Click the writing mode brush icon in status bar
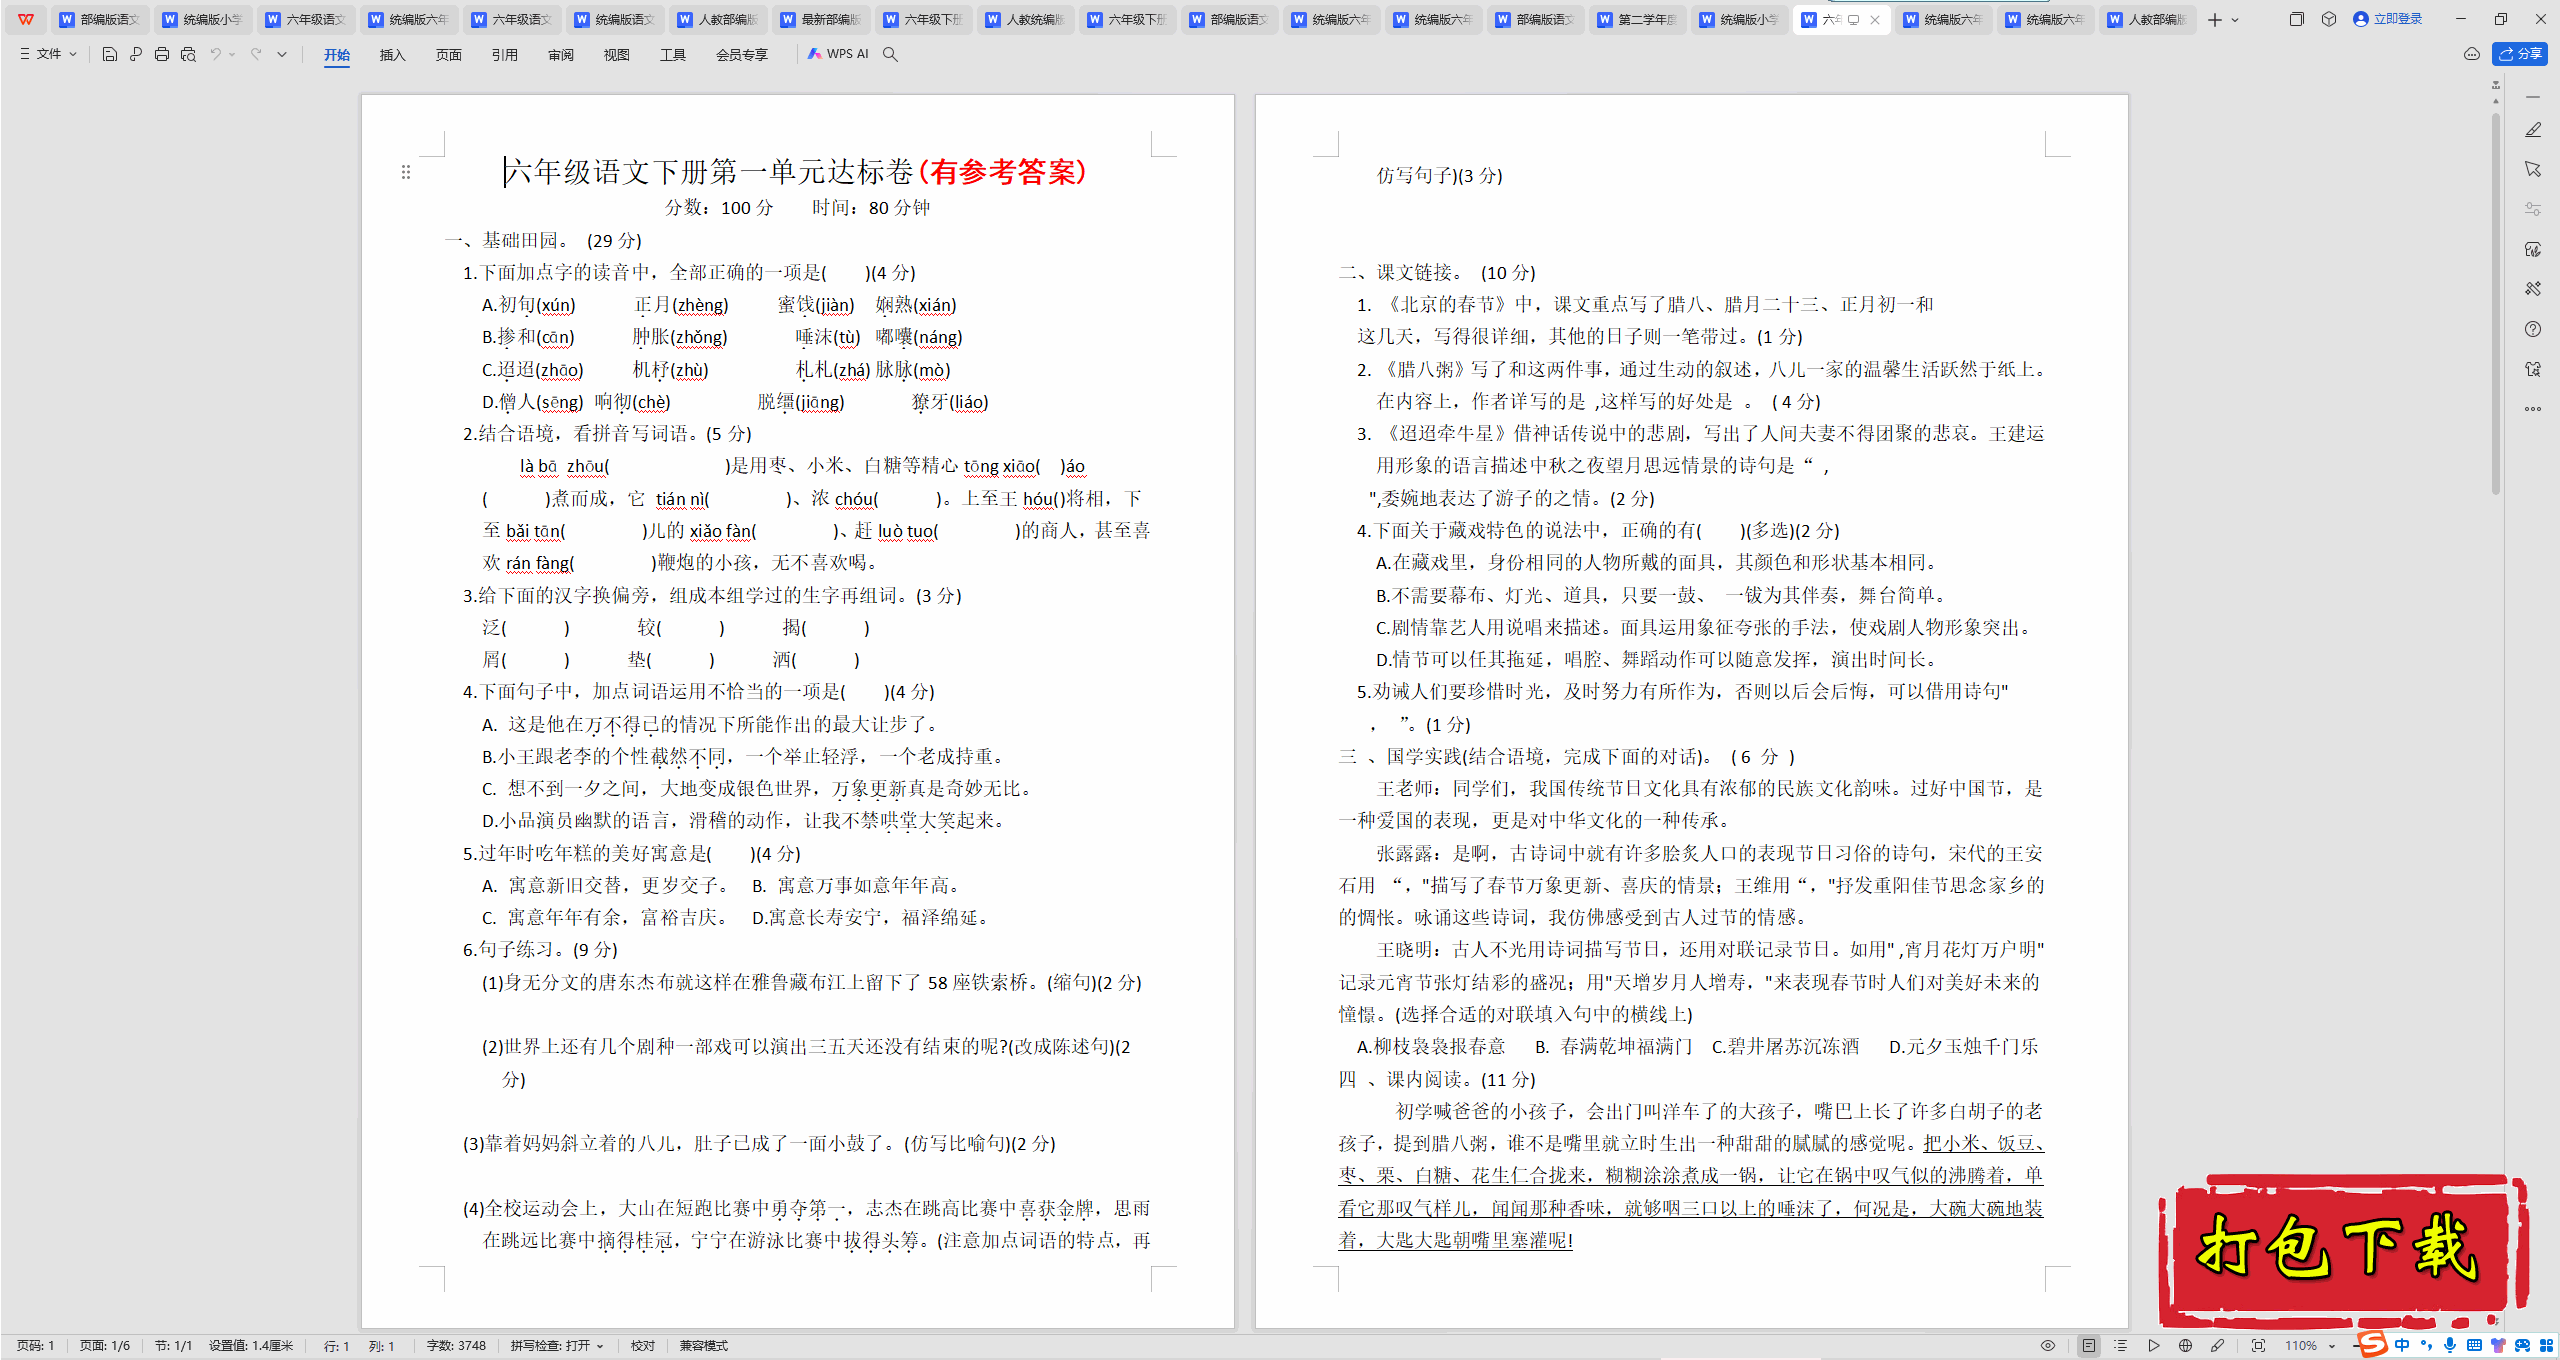The image size is (2560, 1360). point(2217,1346)
